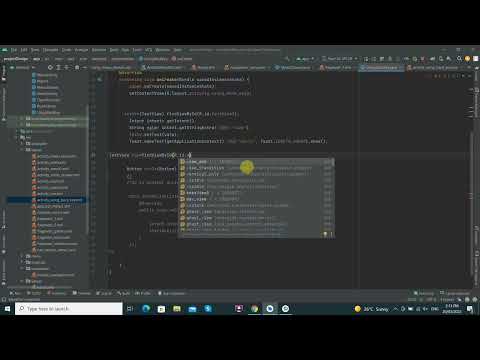Viewport: 480px width, 360px height.
Task: Open the SDK Manager icon
Action: click(x=449, y=59)
